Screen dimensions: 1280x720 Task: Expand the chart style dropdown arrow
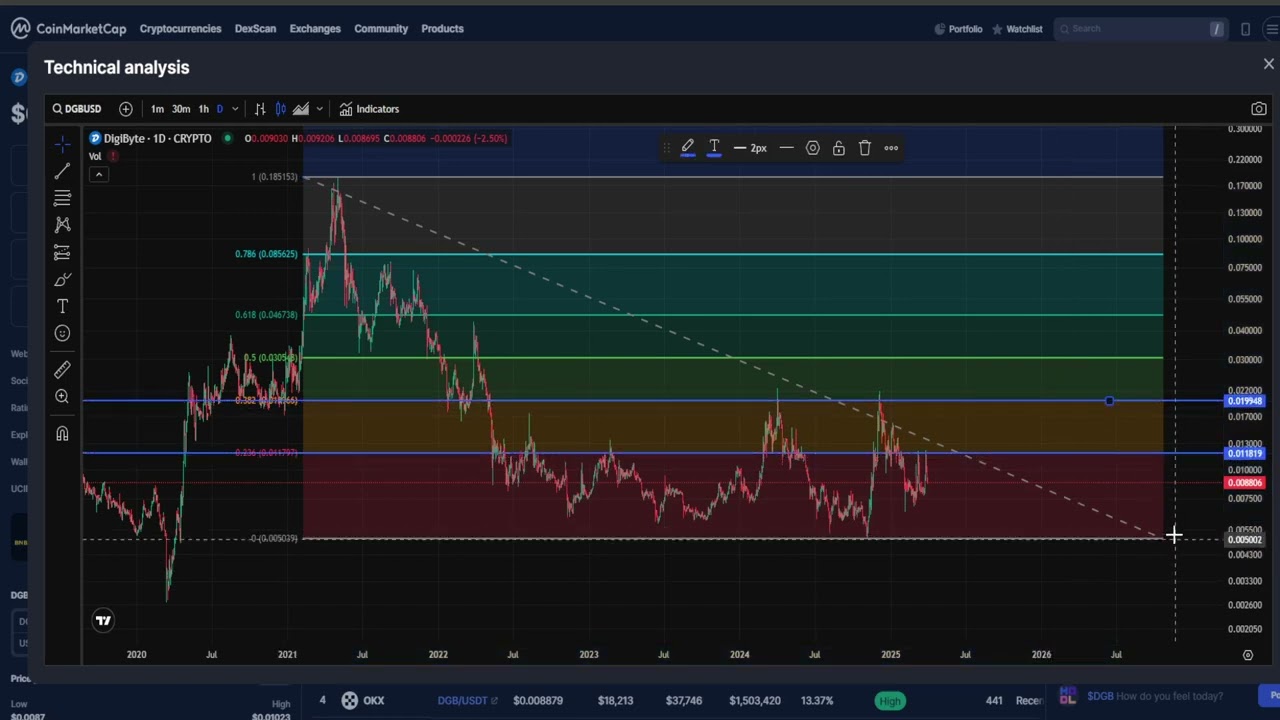point(319,109)
